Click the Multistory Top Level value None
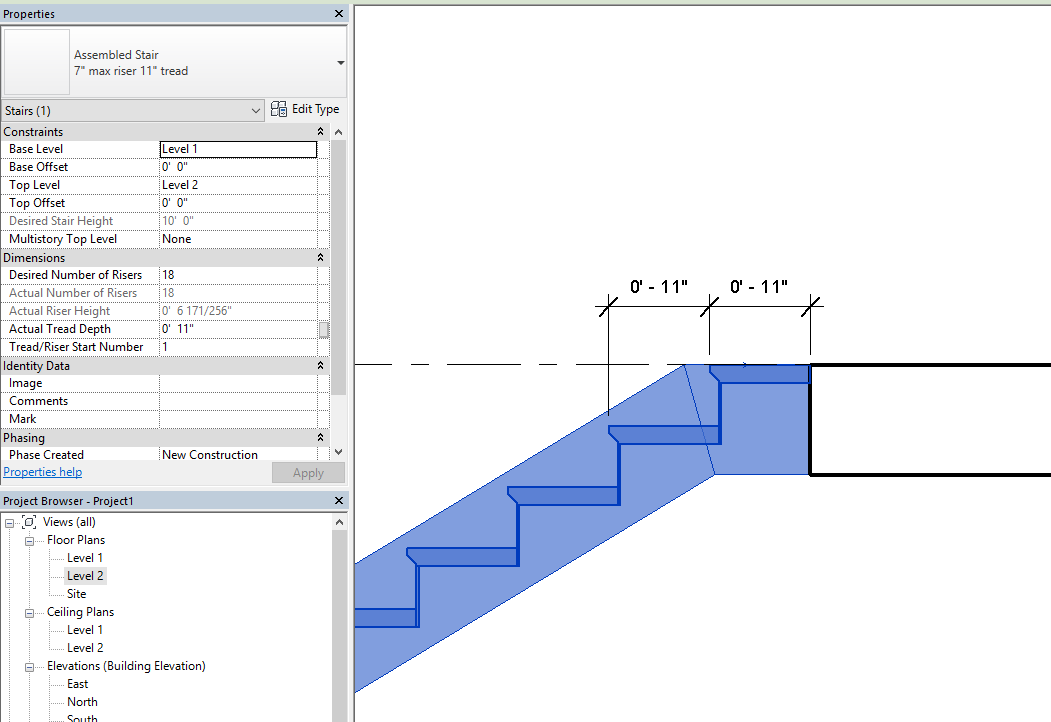Screen dimensions: 1051x722 click(x=238, y=239)
